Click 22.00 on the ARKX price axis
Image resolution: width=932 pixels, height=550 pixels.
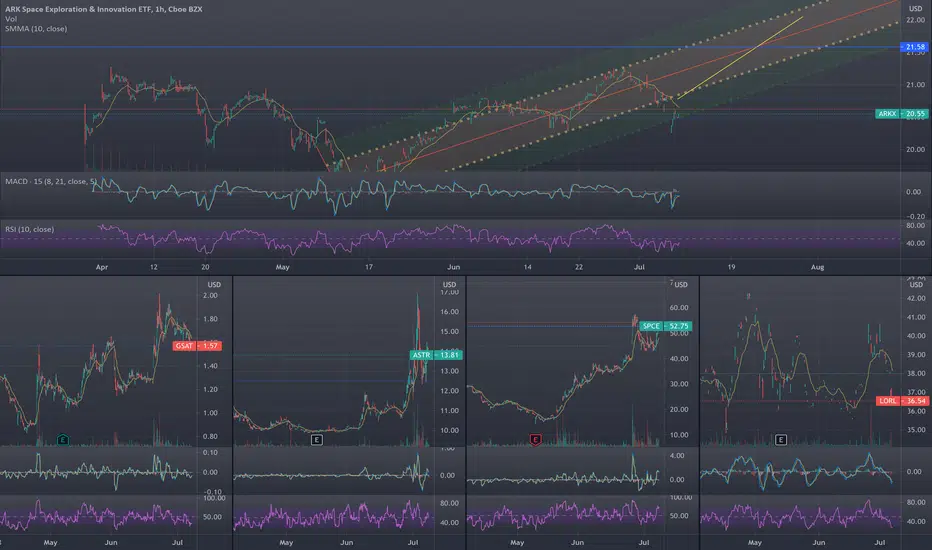(915, 20)
